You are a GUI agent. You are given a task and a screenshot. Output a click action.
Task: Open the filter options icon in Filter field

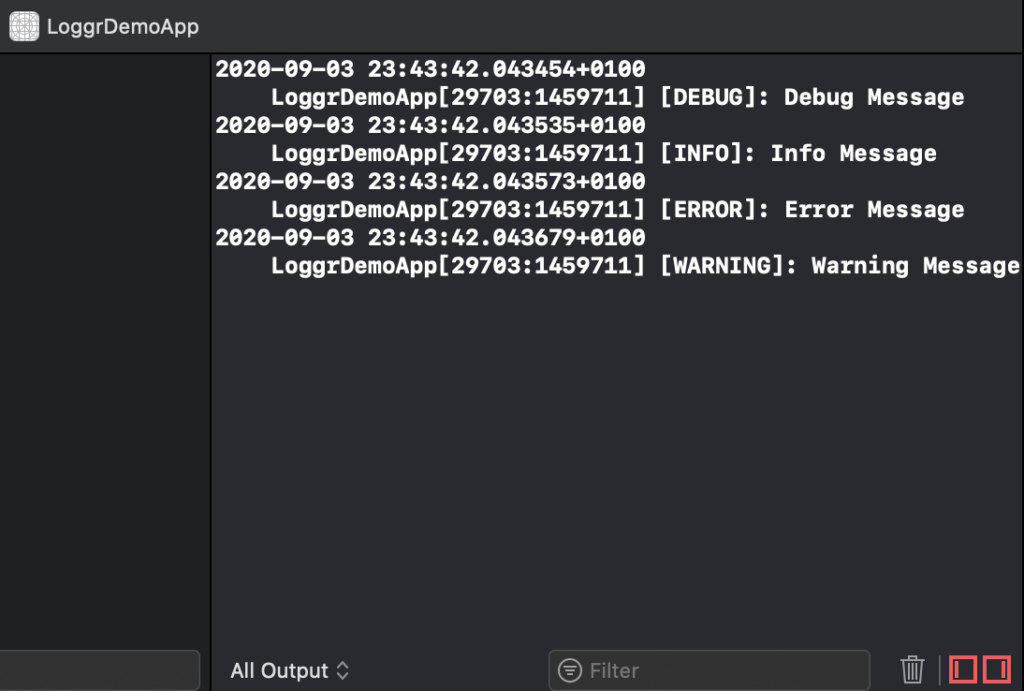(569, 670)
